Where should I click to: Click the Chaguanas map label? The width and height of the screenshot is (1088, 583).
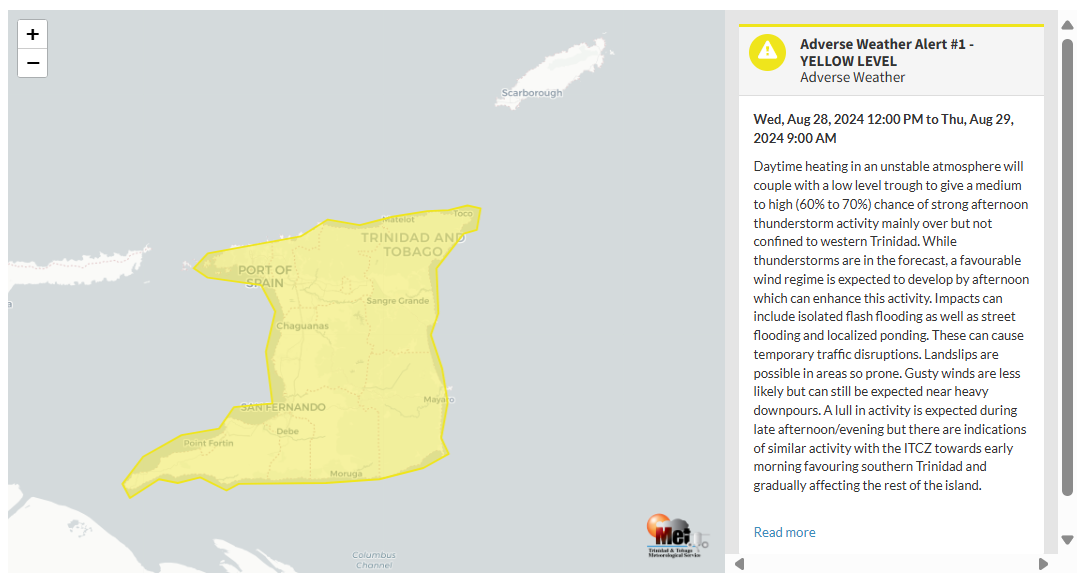click(303, 326)
